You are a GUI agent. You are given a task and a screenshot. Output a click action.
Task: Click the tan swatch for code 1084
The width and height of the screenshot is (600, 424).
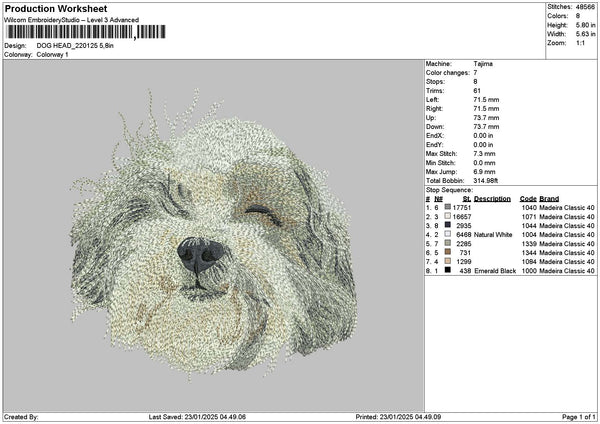[447, 261]
